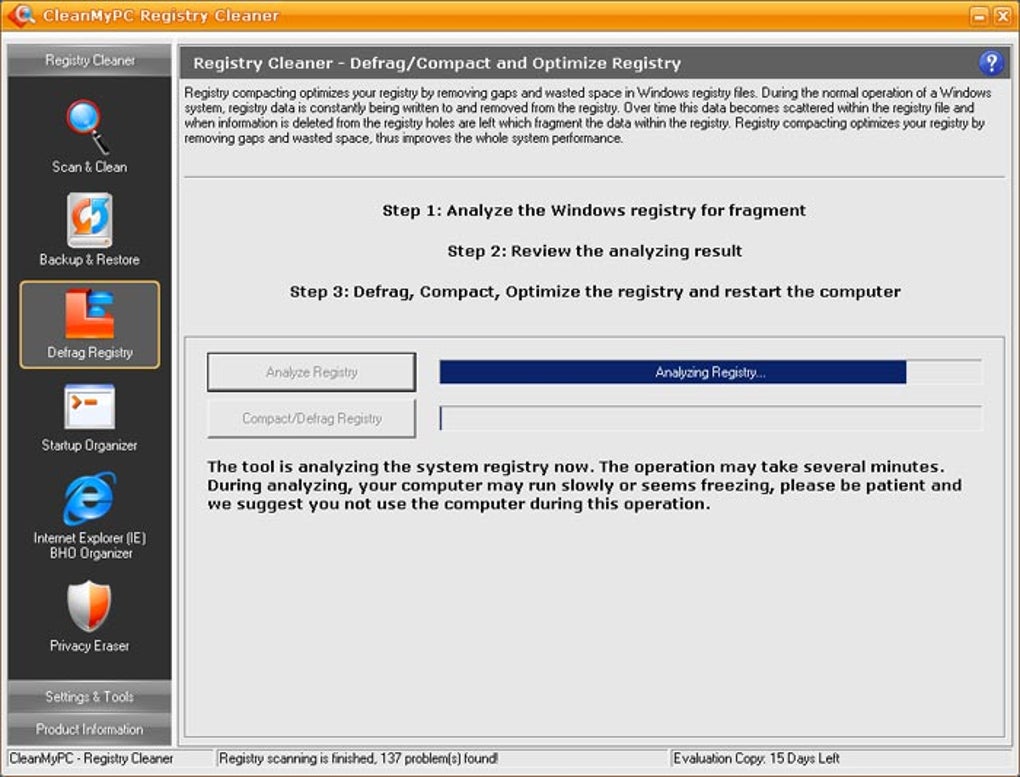Expand the Product Information section

tap(90, 729)
